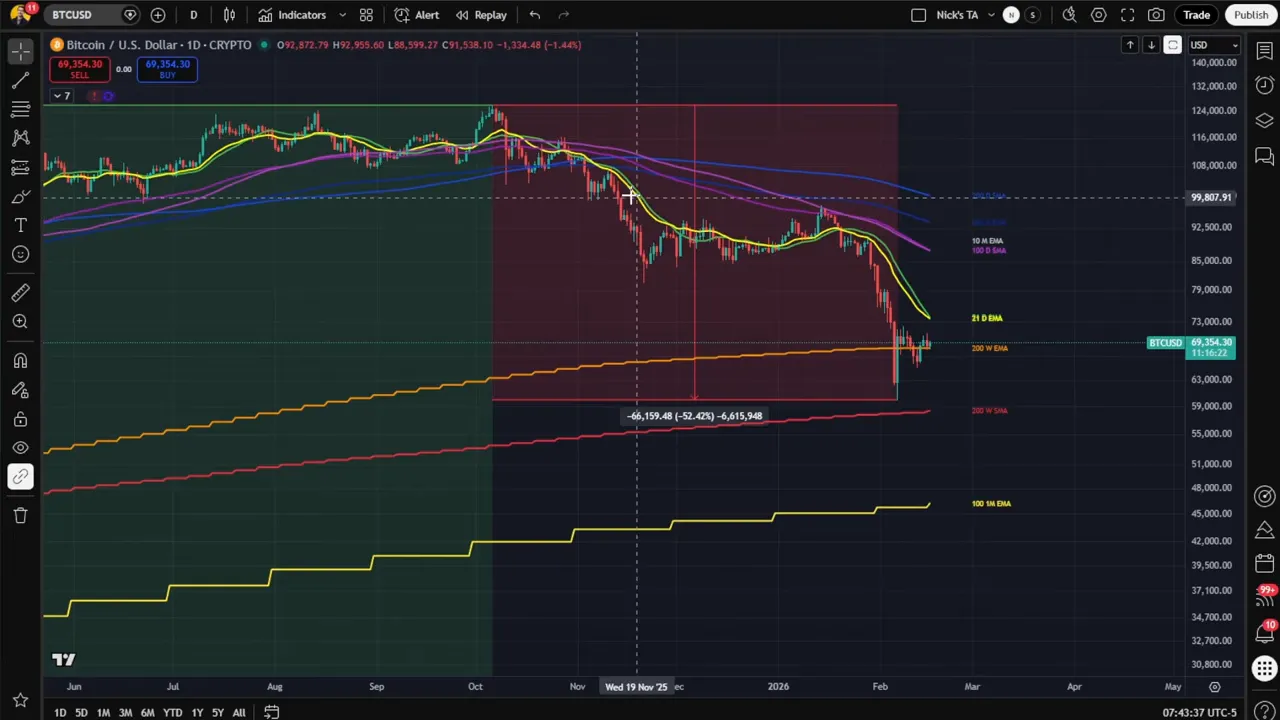Click the BUY button showing 69,354.30
The width and height of the screenshot is (1280, 720).
(x=167, y=68)
